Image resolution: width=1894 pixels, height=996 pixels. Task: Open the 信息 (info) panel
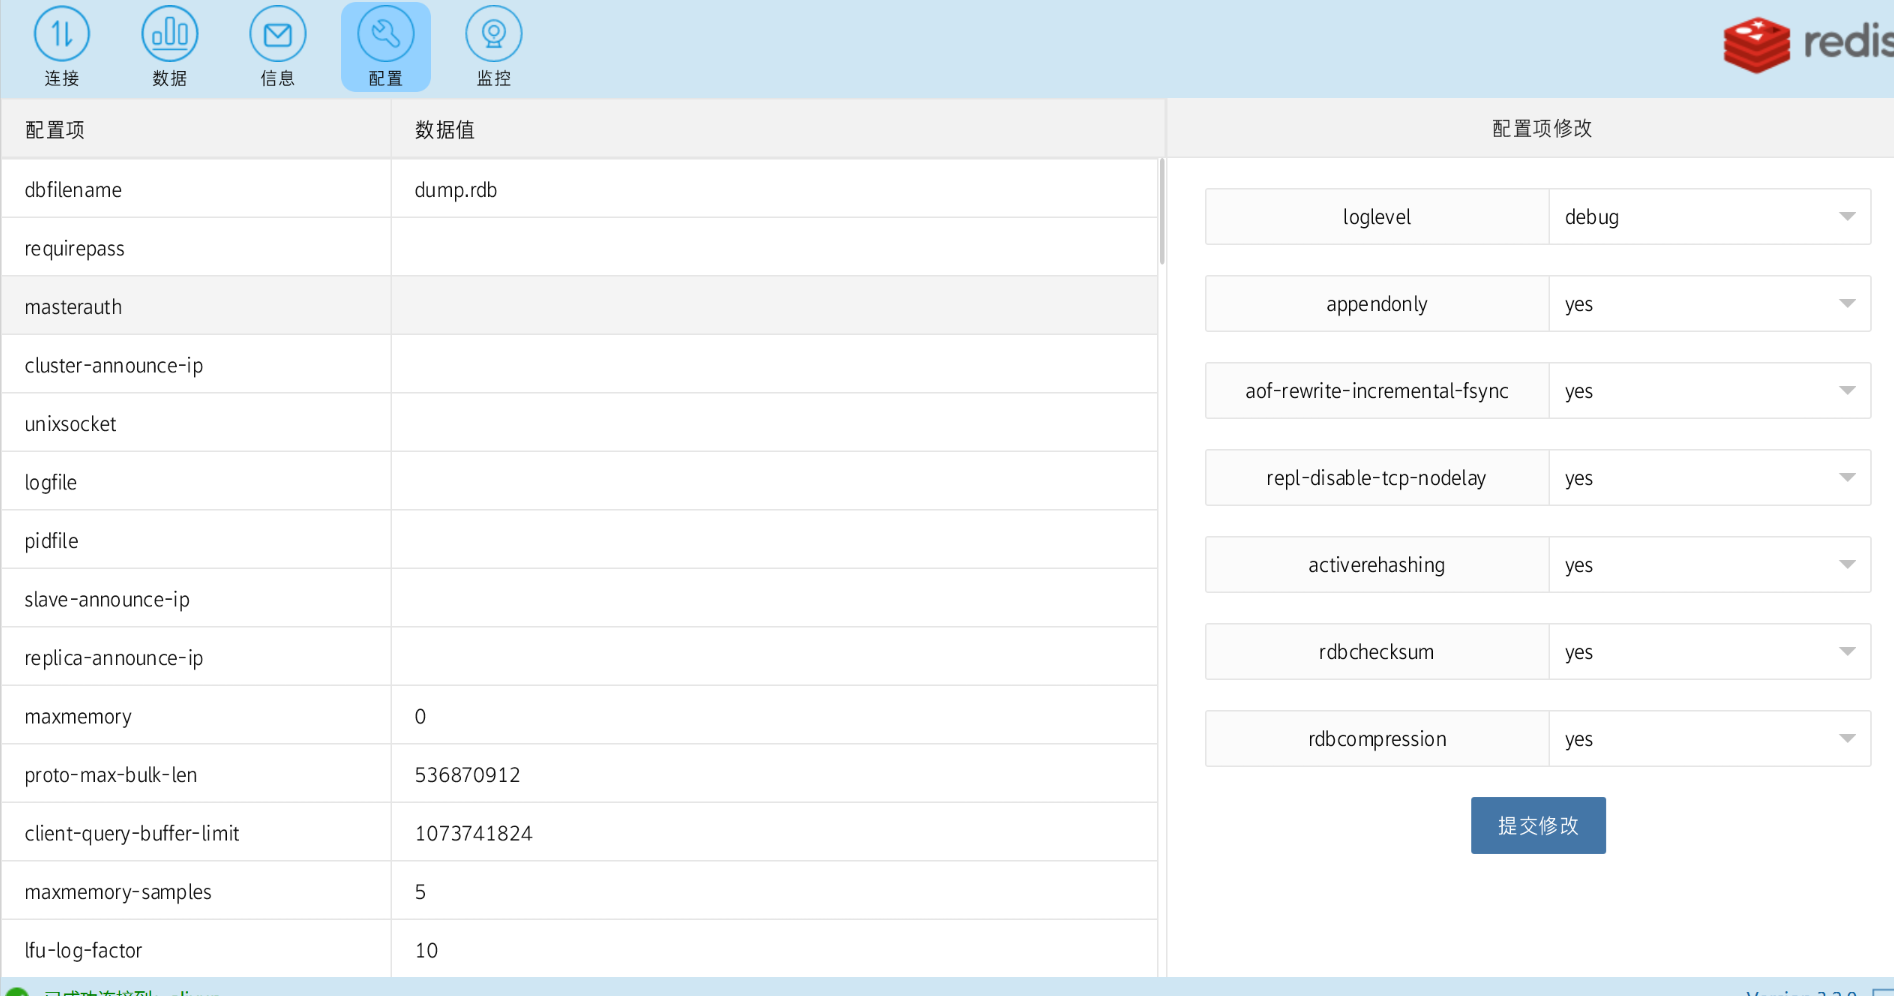click(277, 46)
